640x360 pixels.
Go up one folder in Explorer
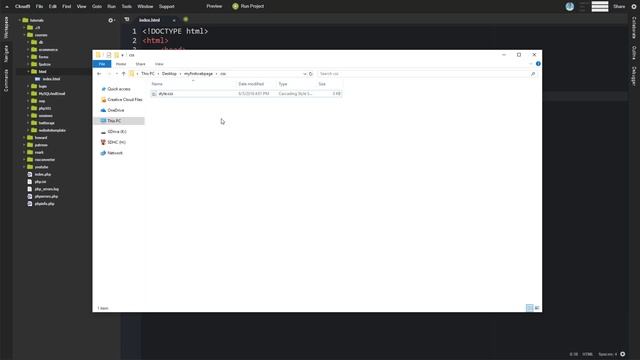(x=124, y=74)
